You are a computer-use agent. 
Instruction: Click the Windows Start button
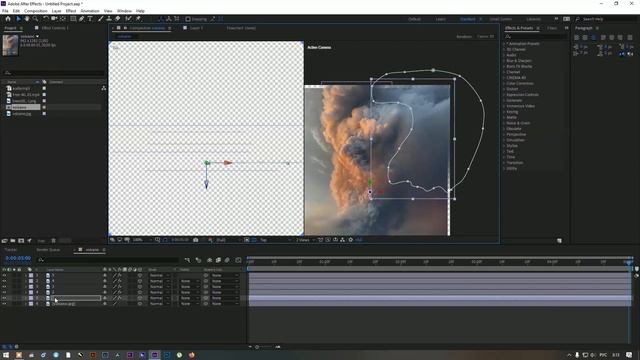coord(6,355)
